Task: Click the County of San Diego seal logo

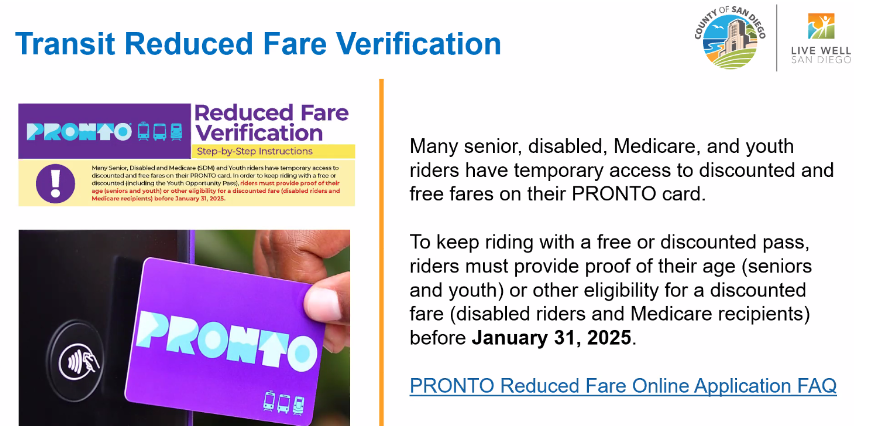Action: tap(730, 37)
